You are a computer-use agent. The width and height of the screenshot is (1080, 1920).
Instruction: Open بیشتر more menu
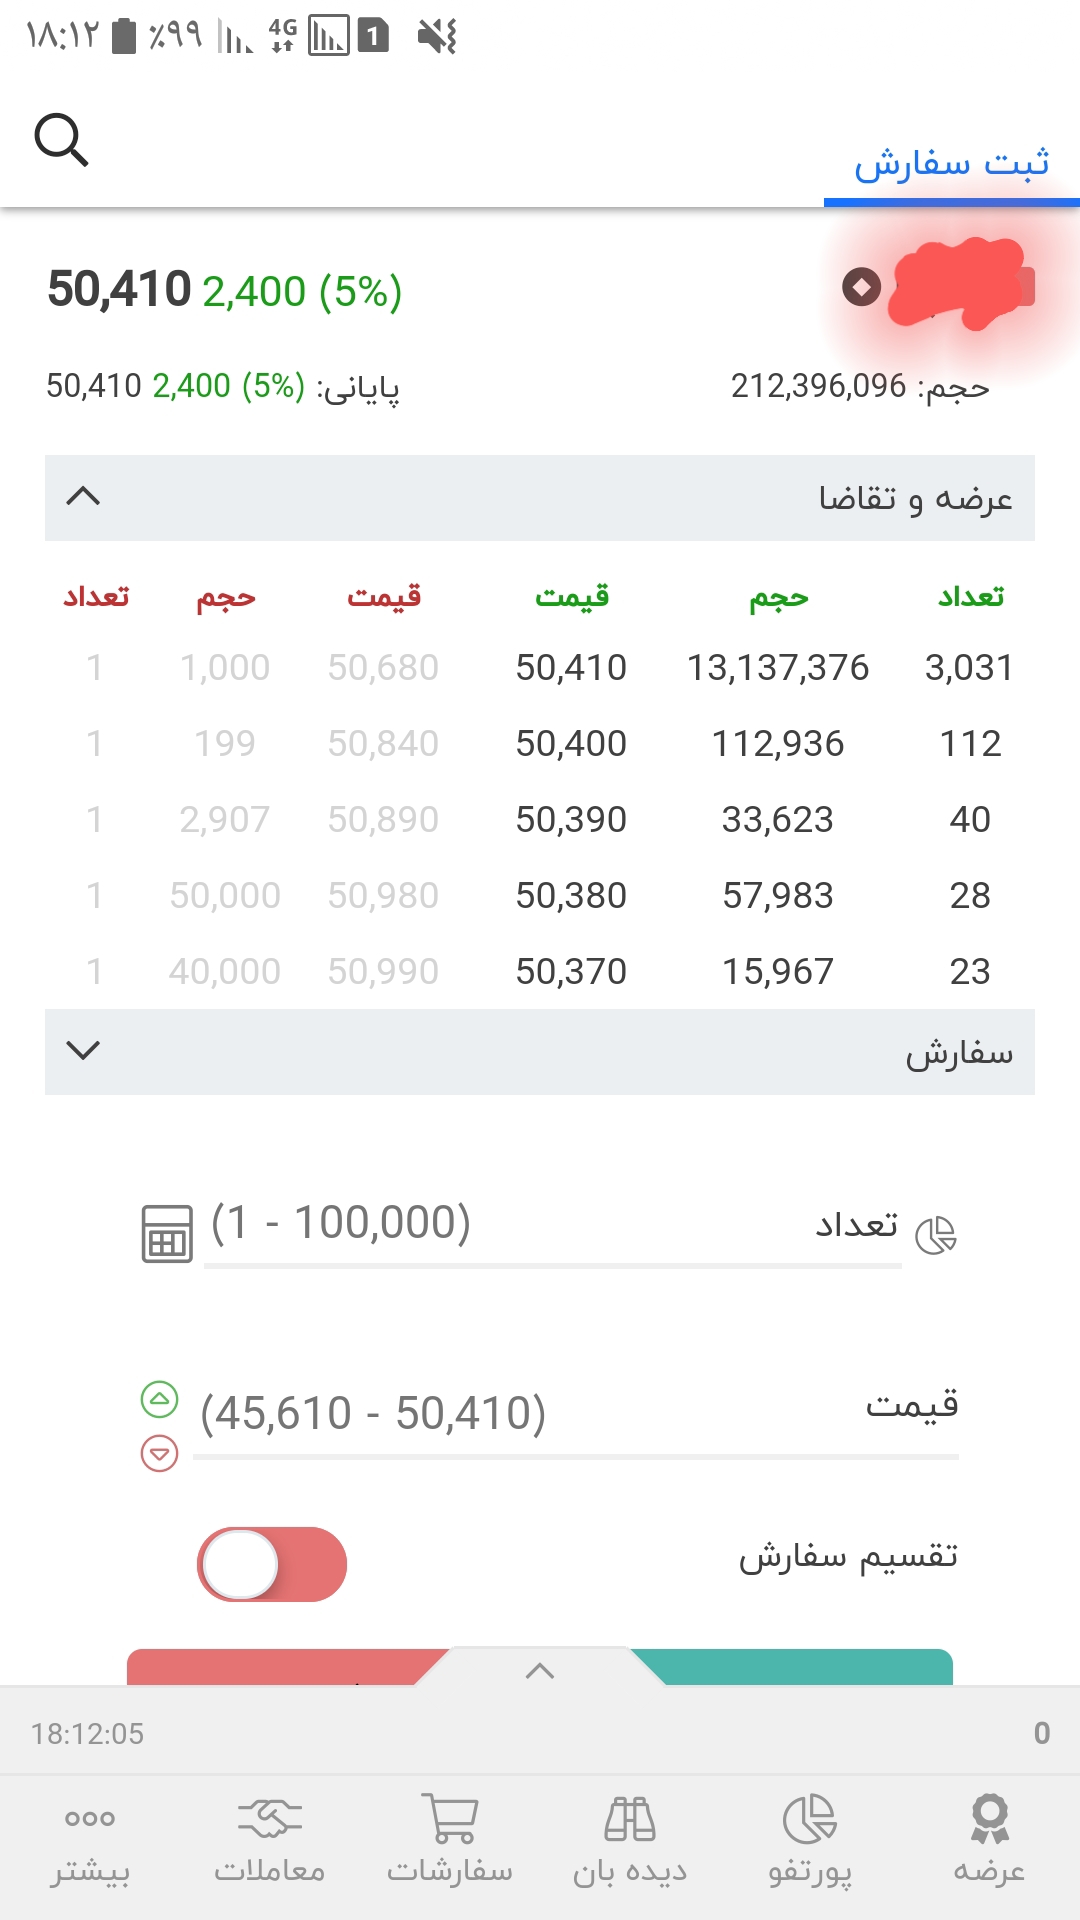pos(90,1839)
